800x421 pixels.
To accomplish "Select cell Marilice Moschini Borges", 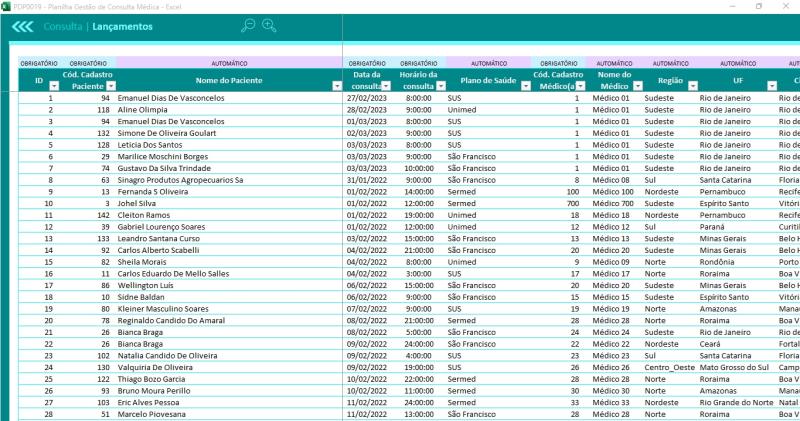I will 229,157.
